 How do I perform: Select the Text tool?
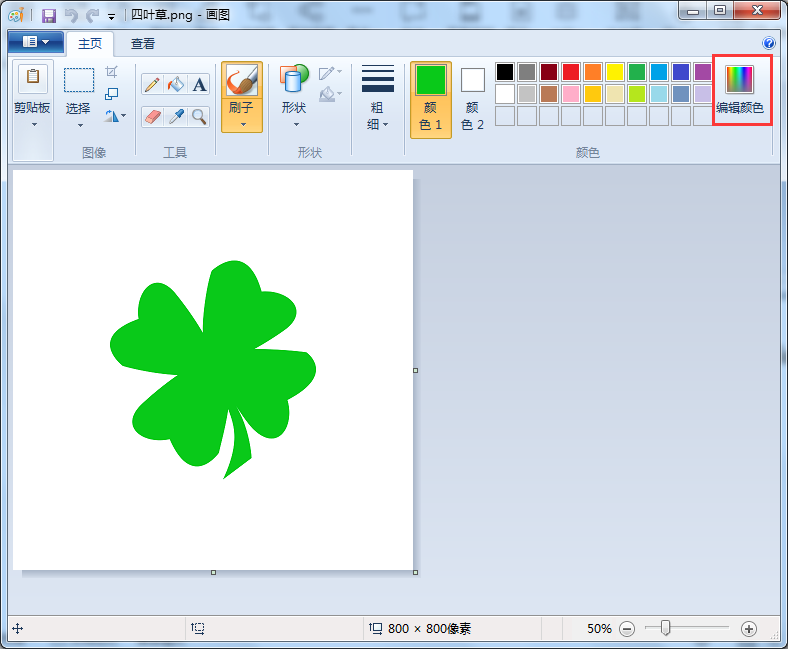(199, 84)
